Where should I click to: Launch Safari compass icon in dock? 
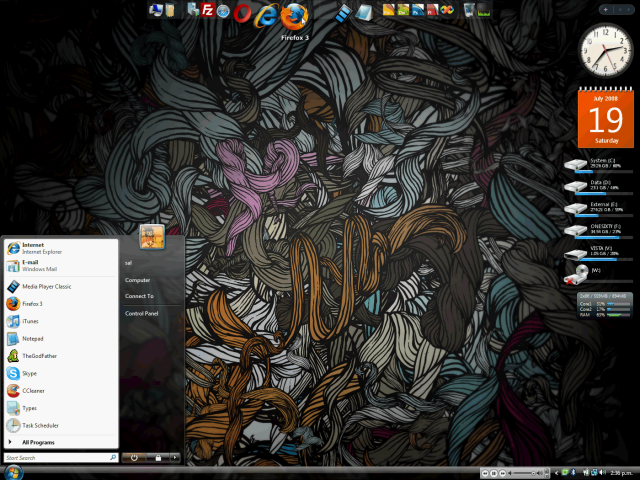coord(223,11)
